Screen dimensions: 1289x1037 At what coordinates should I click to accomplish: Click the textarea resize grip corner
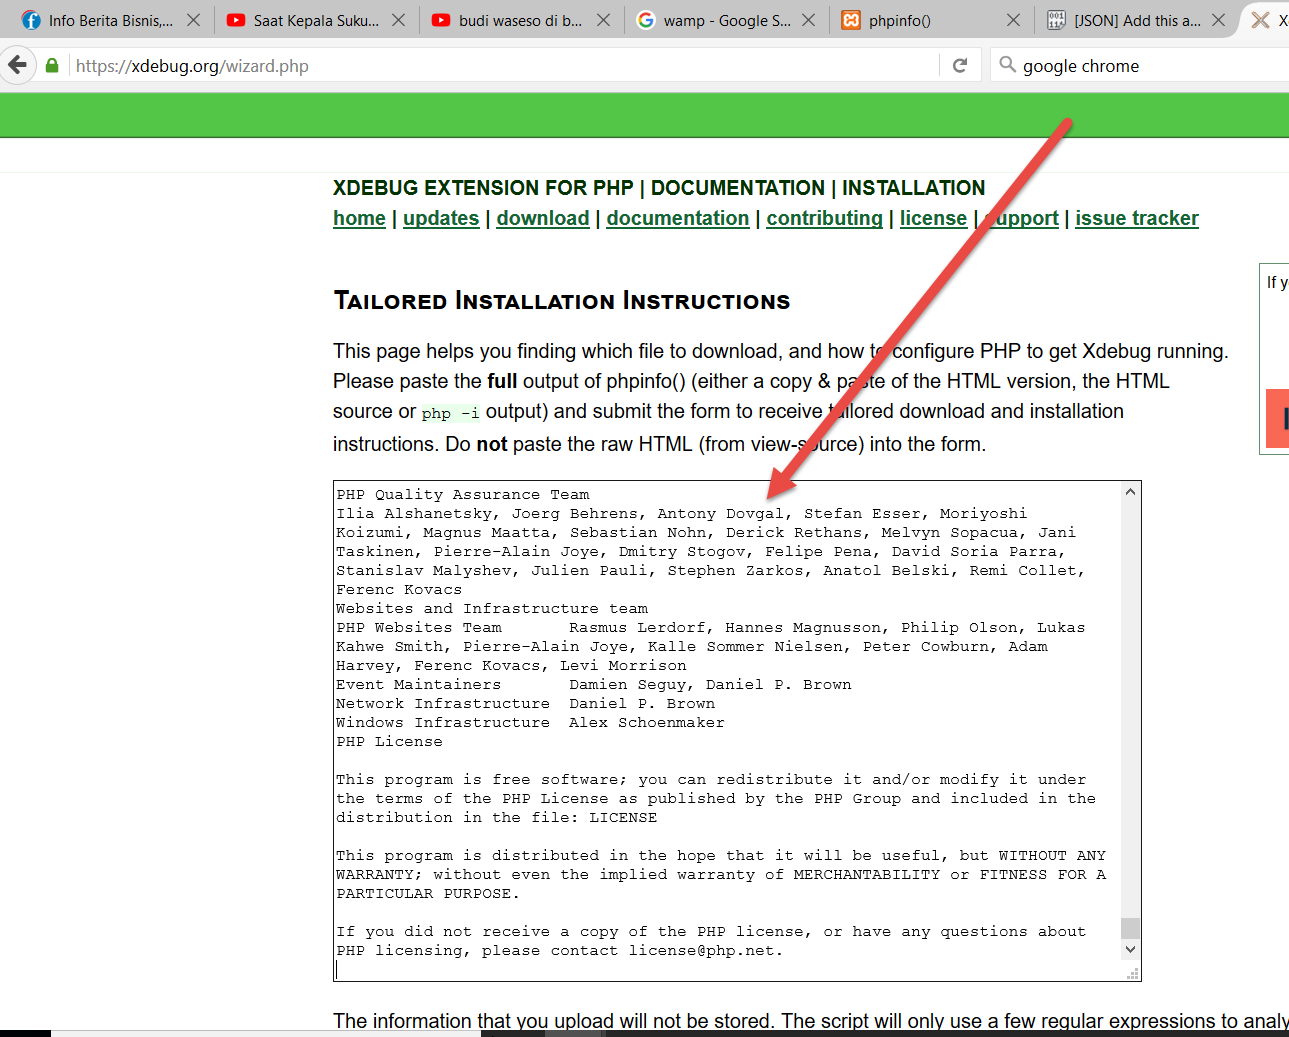tap(1132, 973)
